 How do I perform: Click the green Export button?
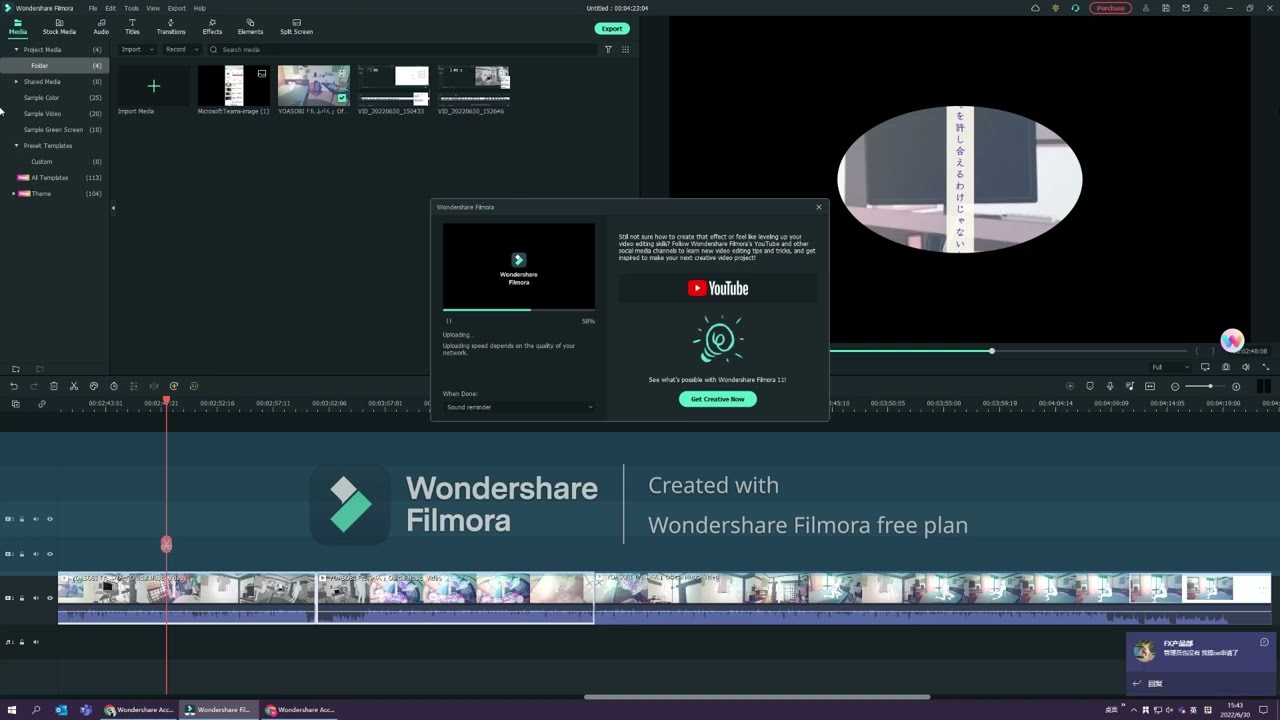pyautogui.click(x=612, y=29)
